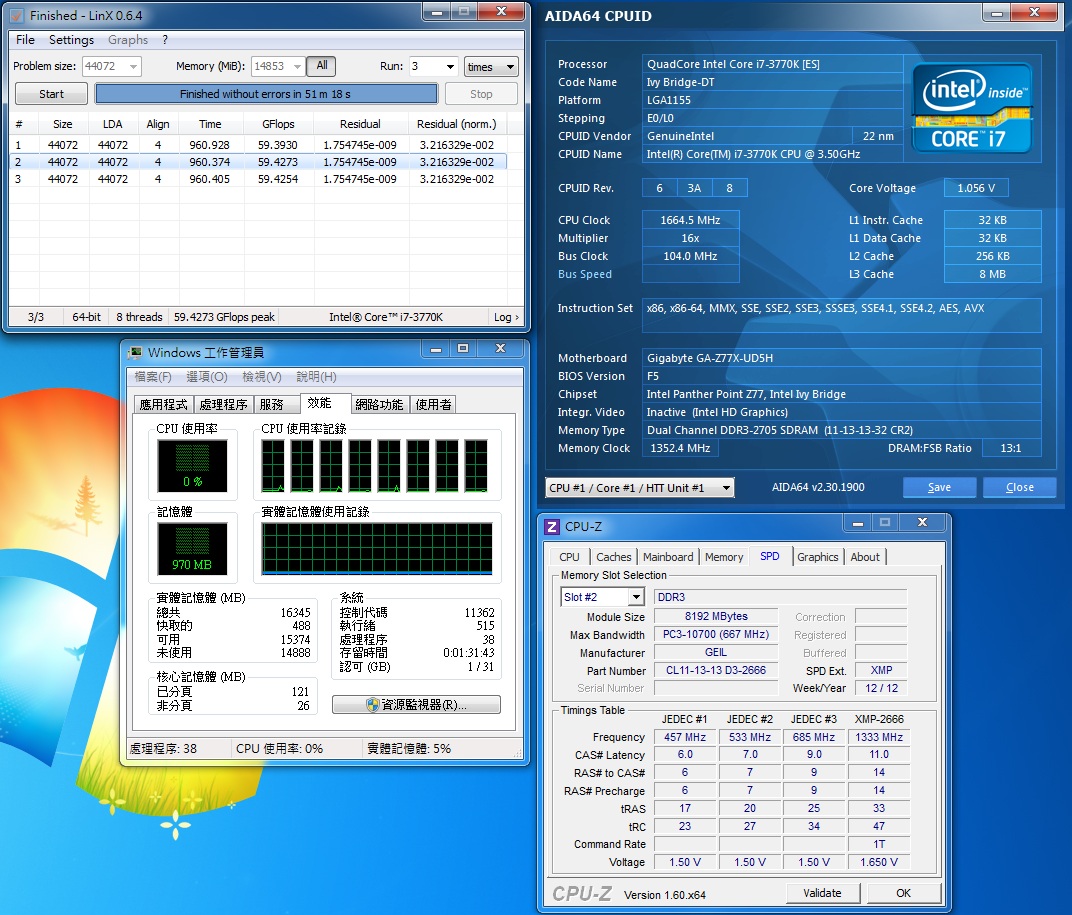Viewport: 1072px width, 915px height.
Task: Minimize the Task Manager window
Action: coord(436,349)
